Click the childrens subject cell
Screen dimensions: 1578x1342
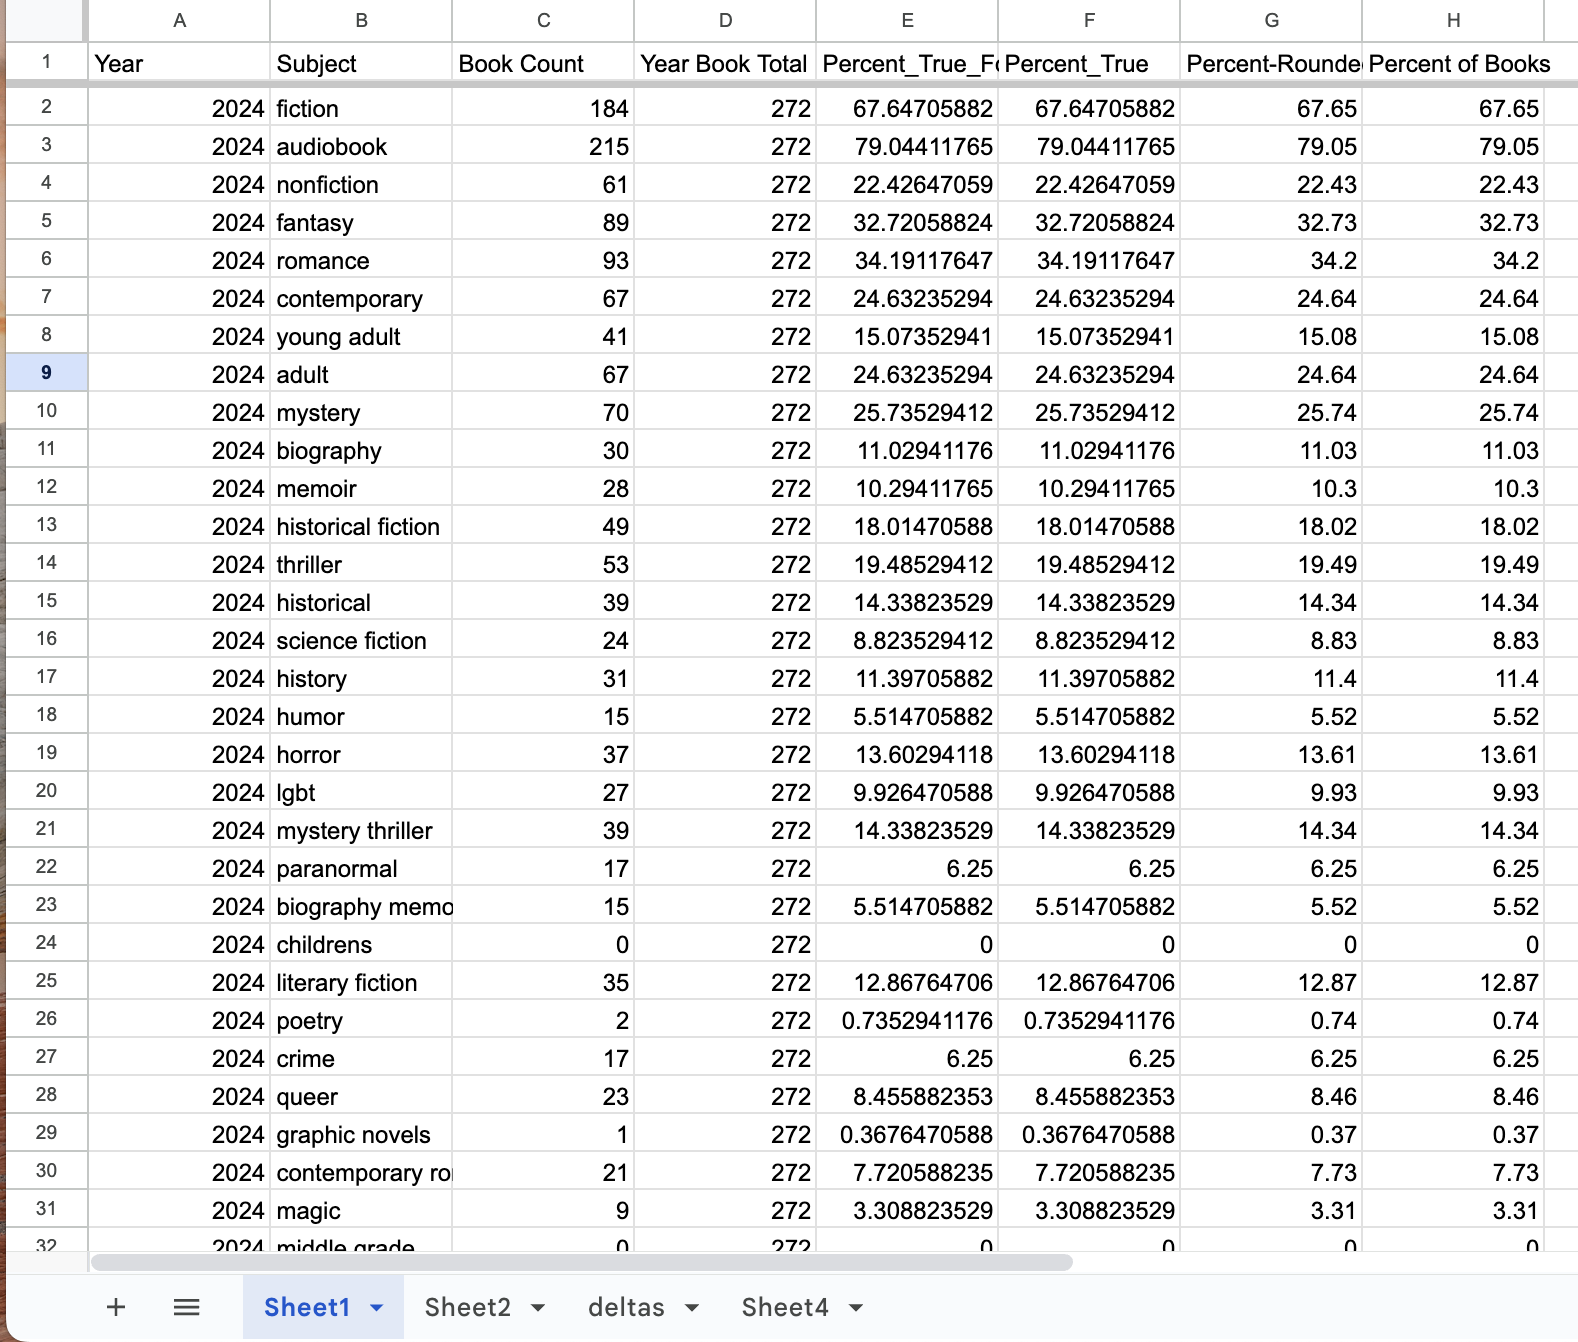click(361, 944)
